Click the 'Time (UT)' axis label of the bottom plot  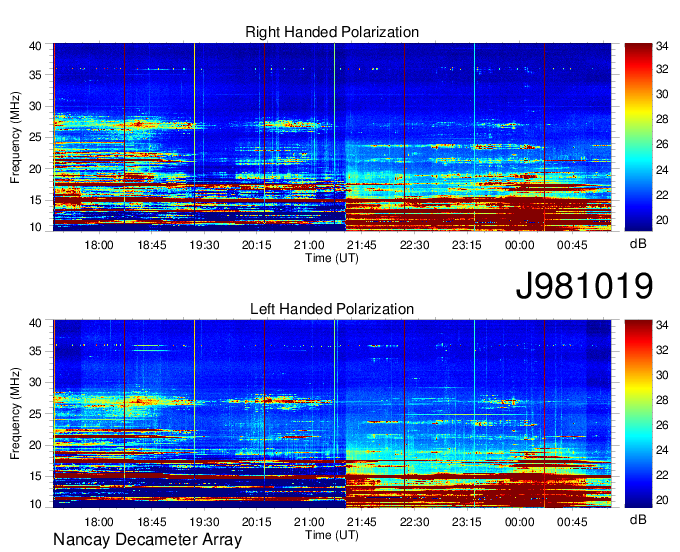pyautogui.click(x=332, y=535)
